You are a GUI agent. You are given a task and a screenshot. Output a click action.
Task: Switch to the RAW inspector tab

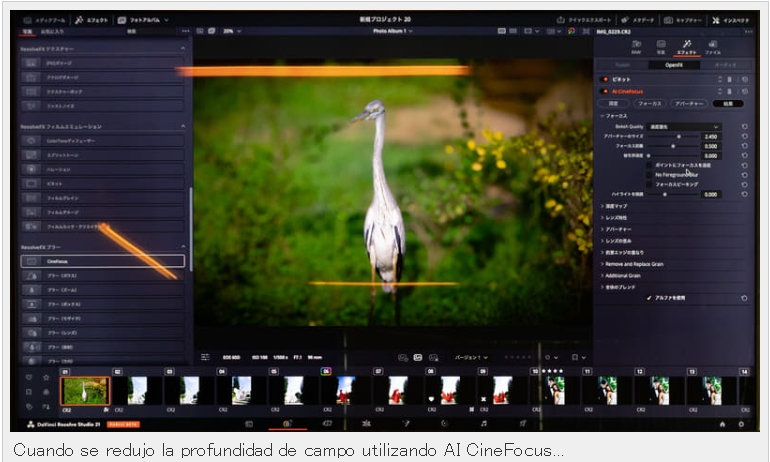tap(636, 47)
